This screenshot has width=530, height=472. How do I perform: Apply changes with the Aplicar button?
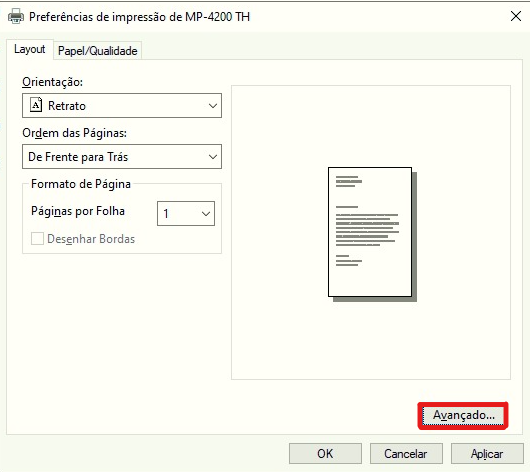(487, 453)
